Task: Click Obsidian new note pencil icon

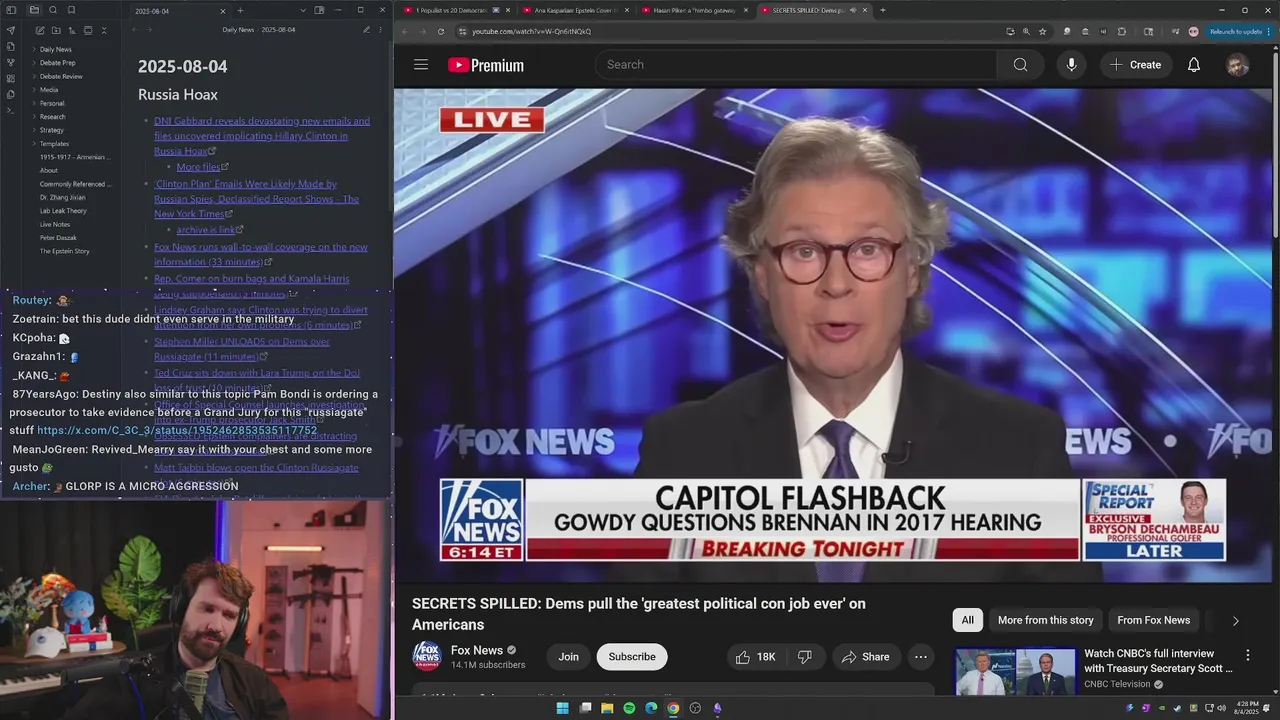Action: (39, 30)
